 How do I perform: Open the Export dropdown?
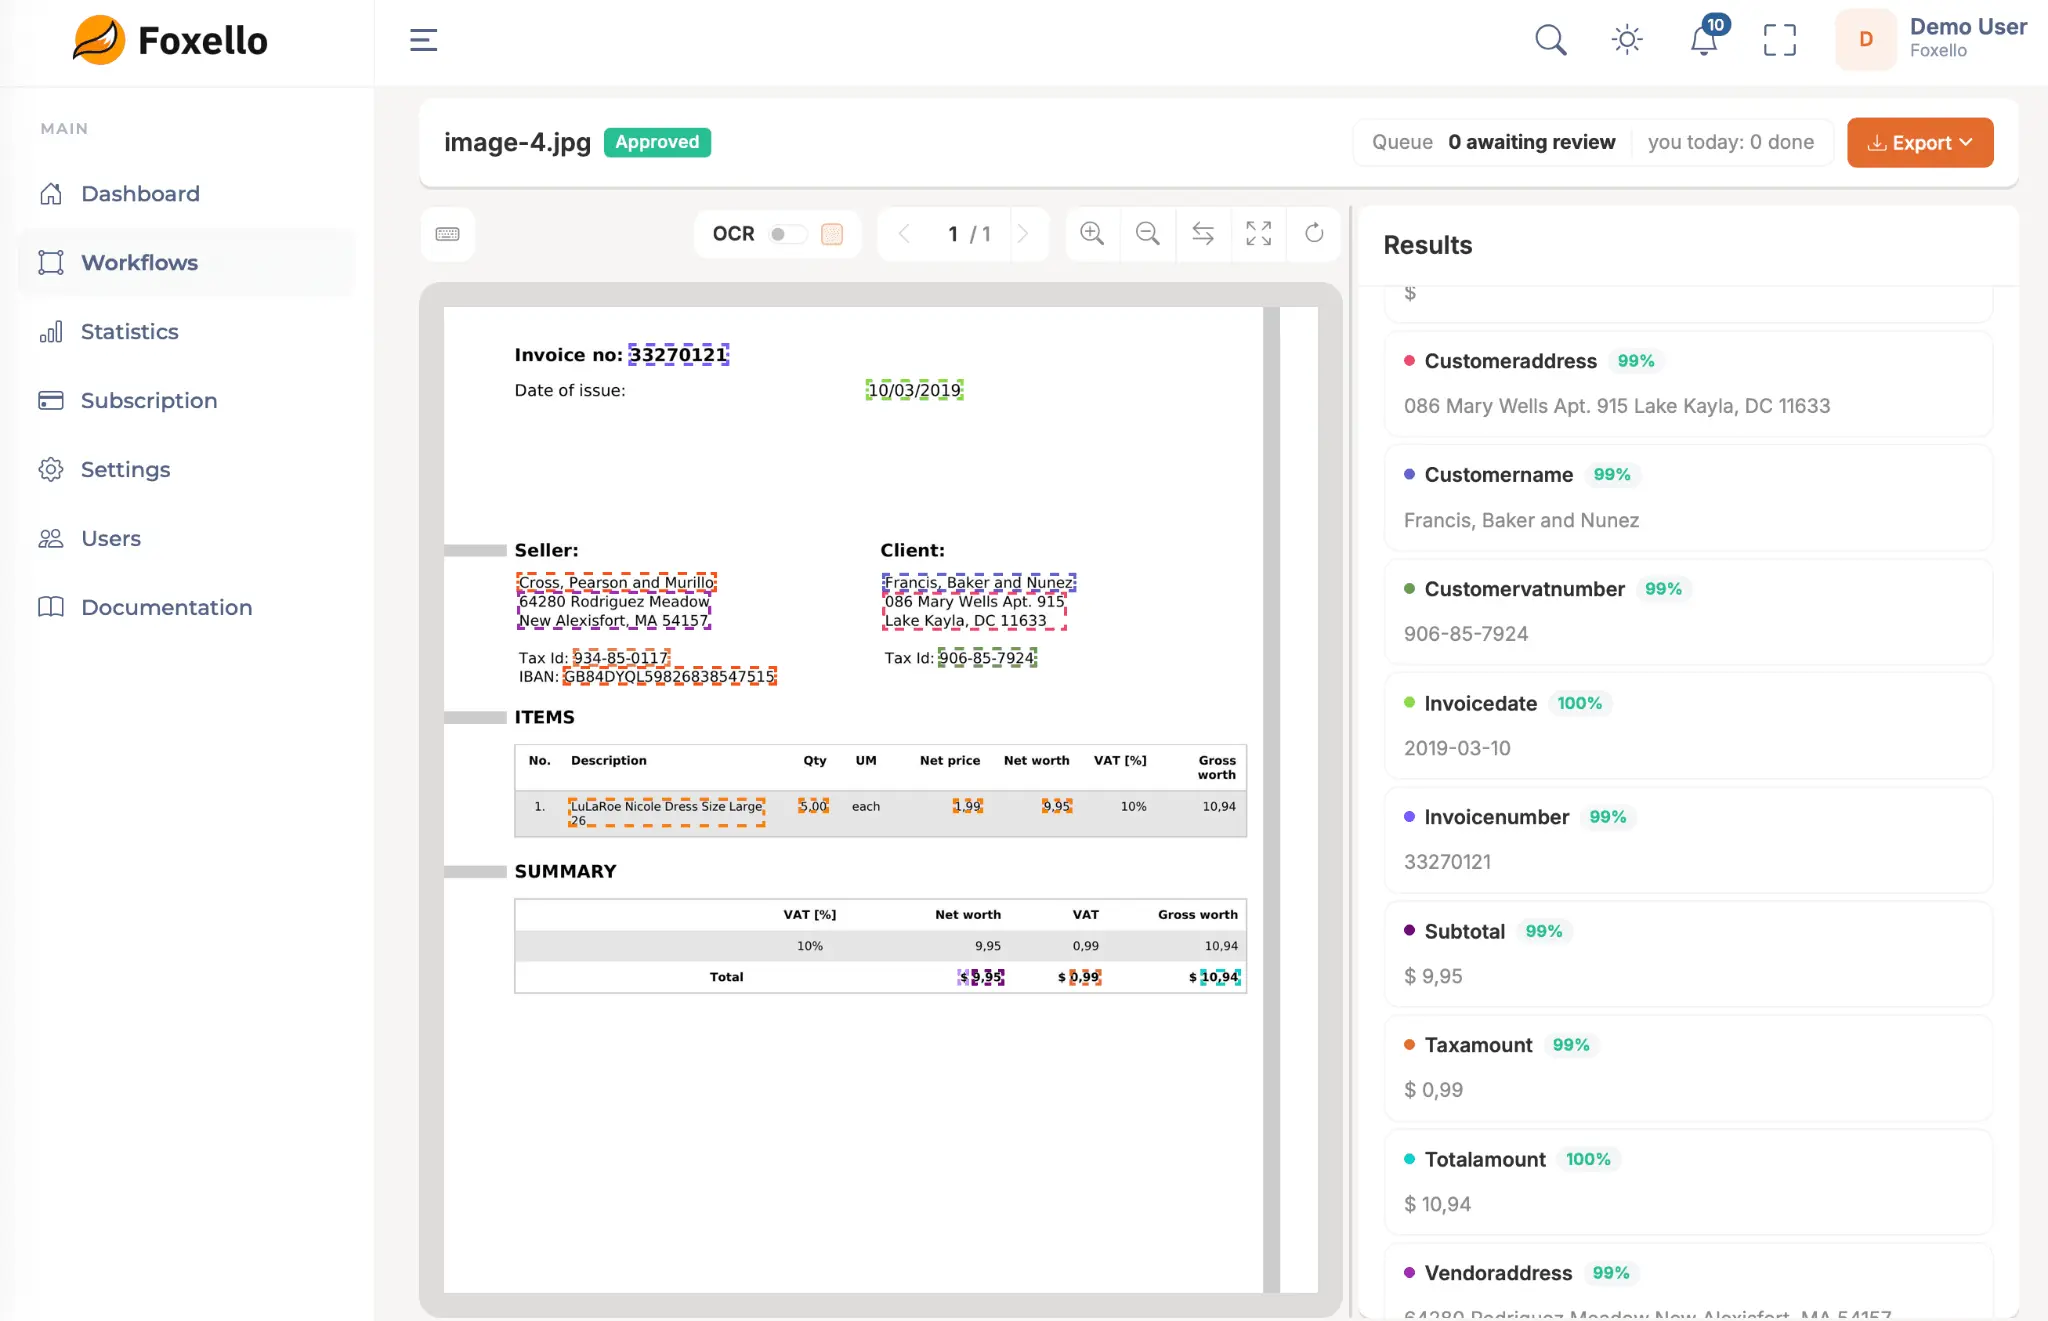(x=1920, y=143)
